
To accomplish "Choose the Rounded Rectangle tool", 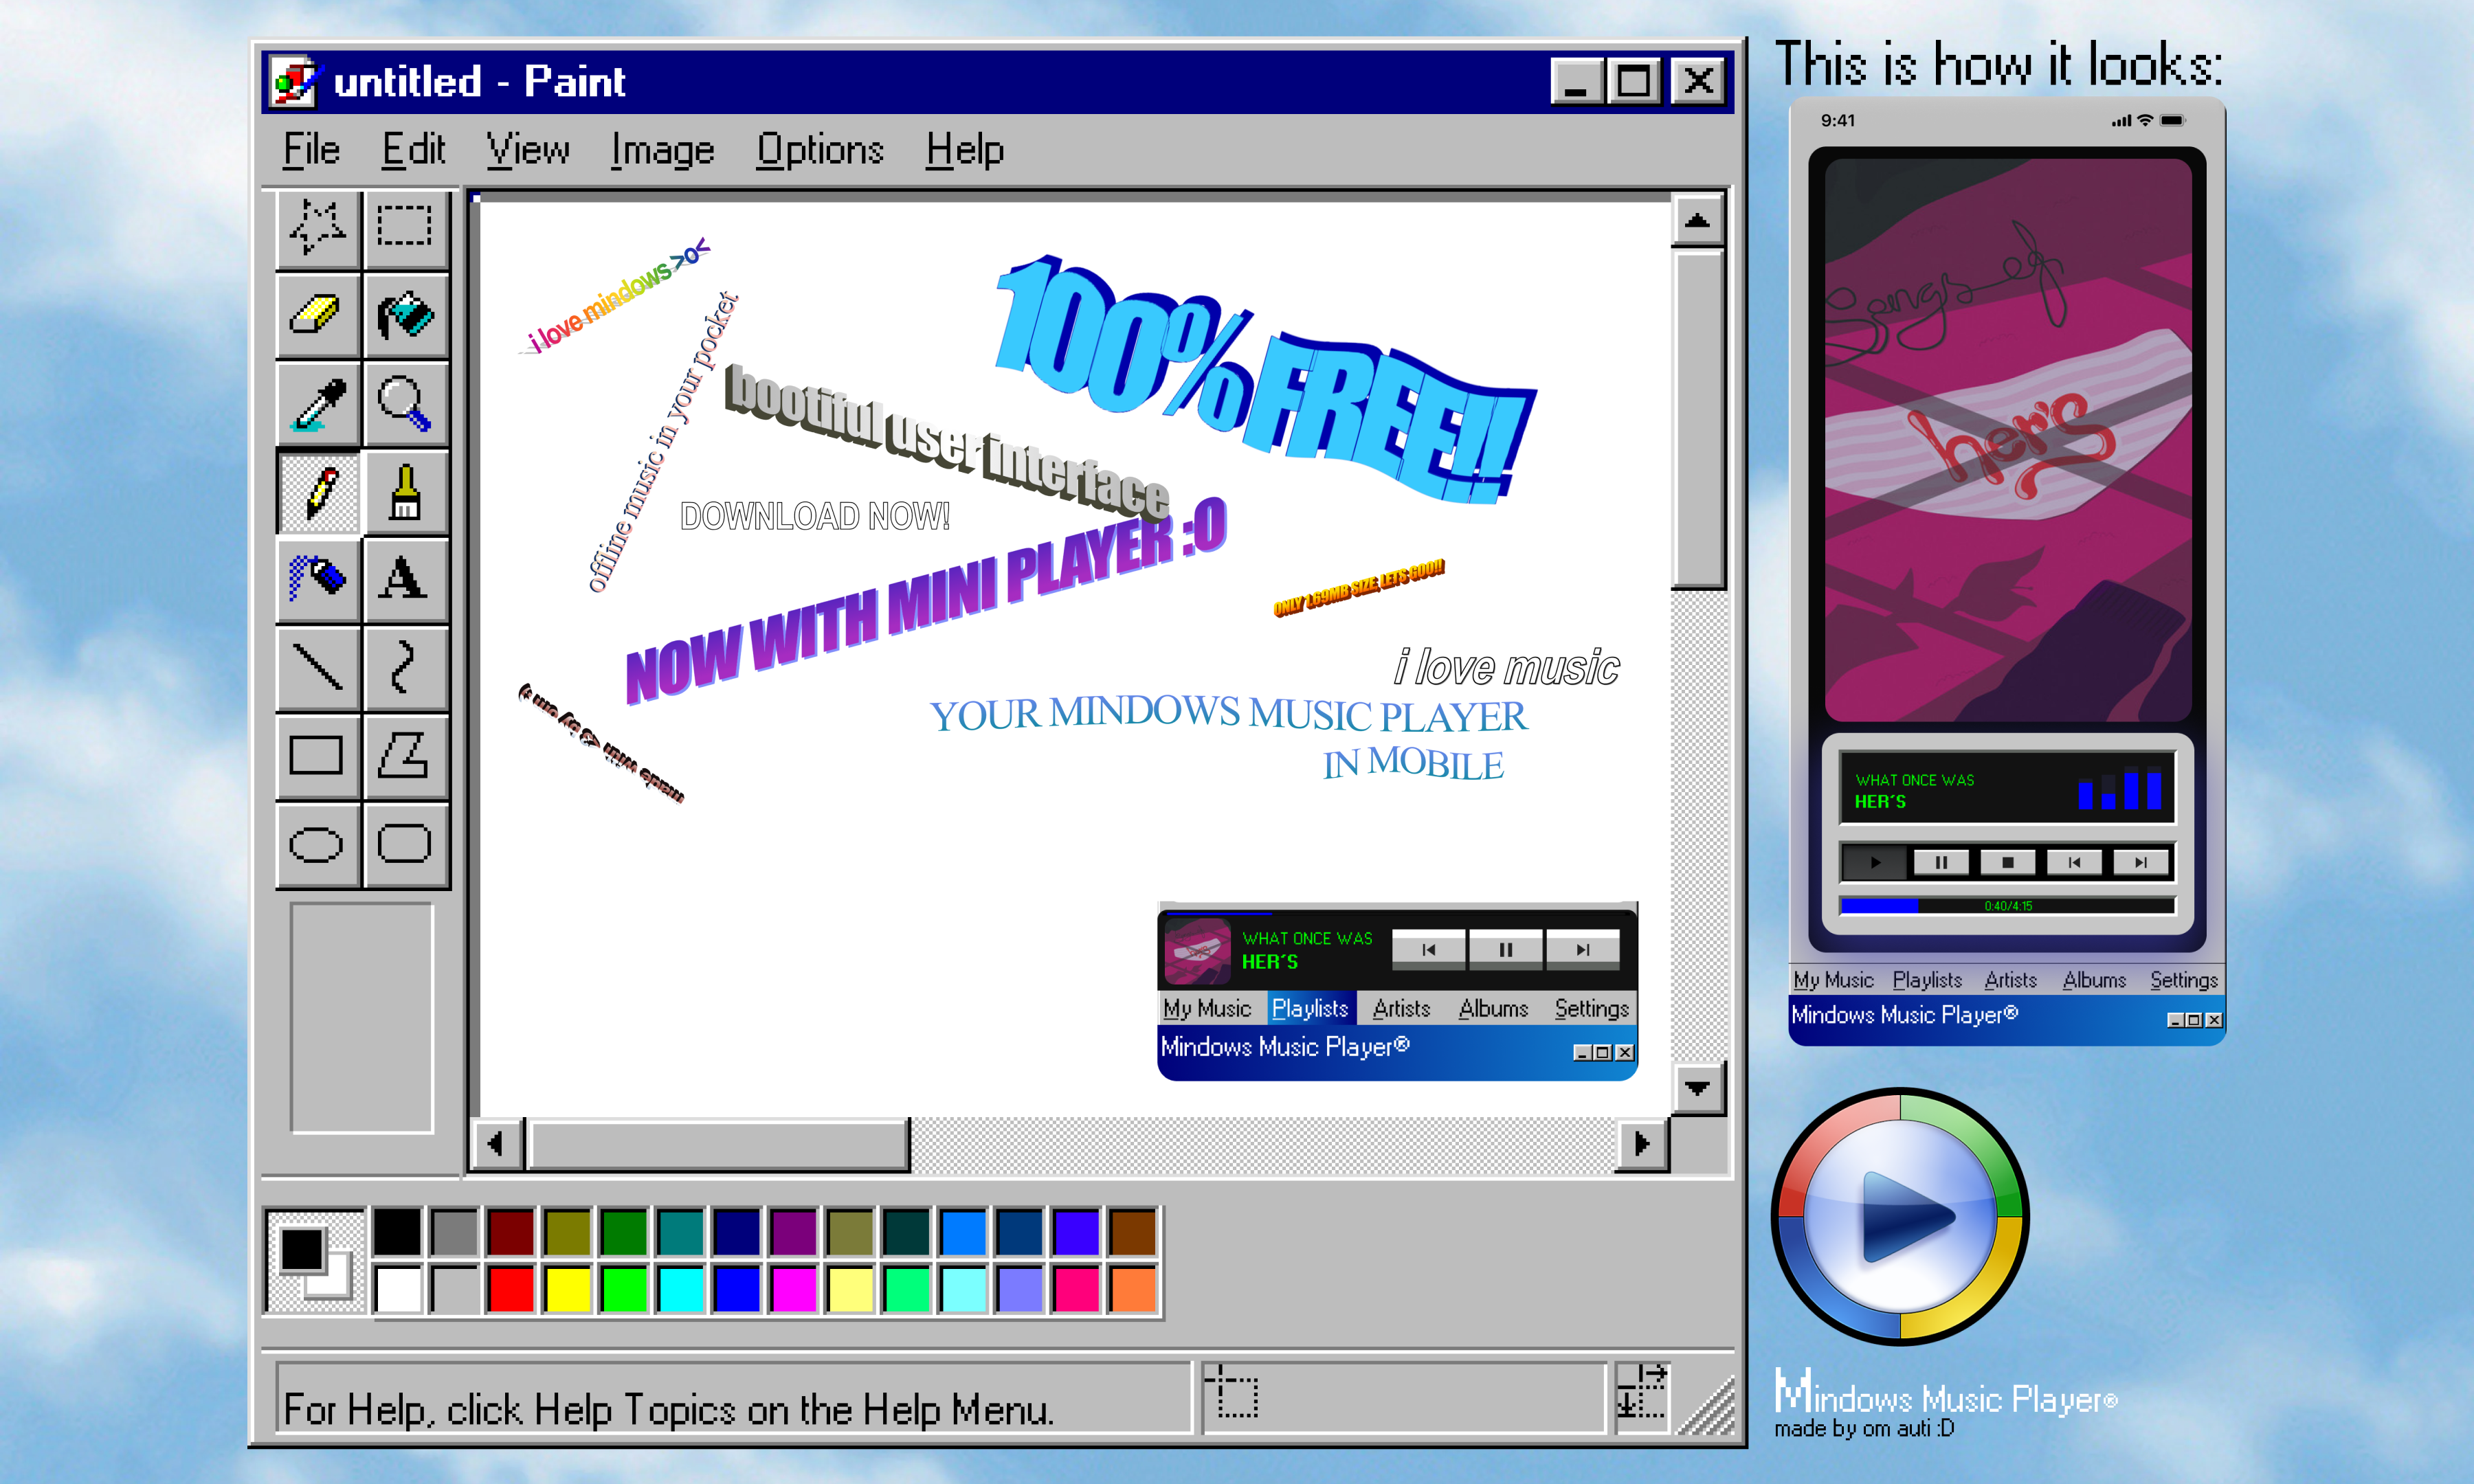I will pos(405,844).
